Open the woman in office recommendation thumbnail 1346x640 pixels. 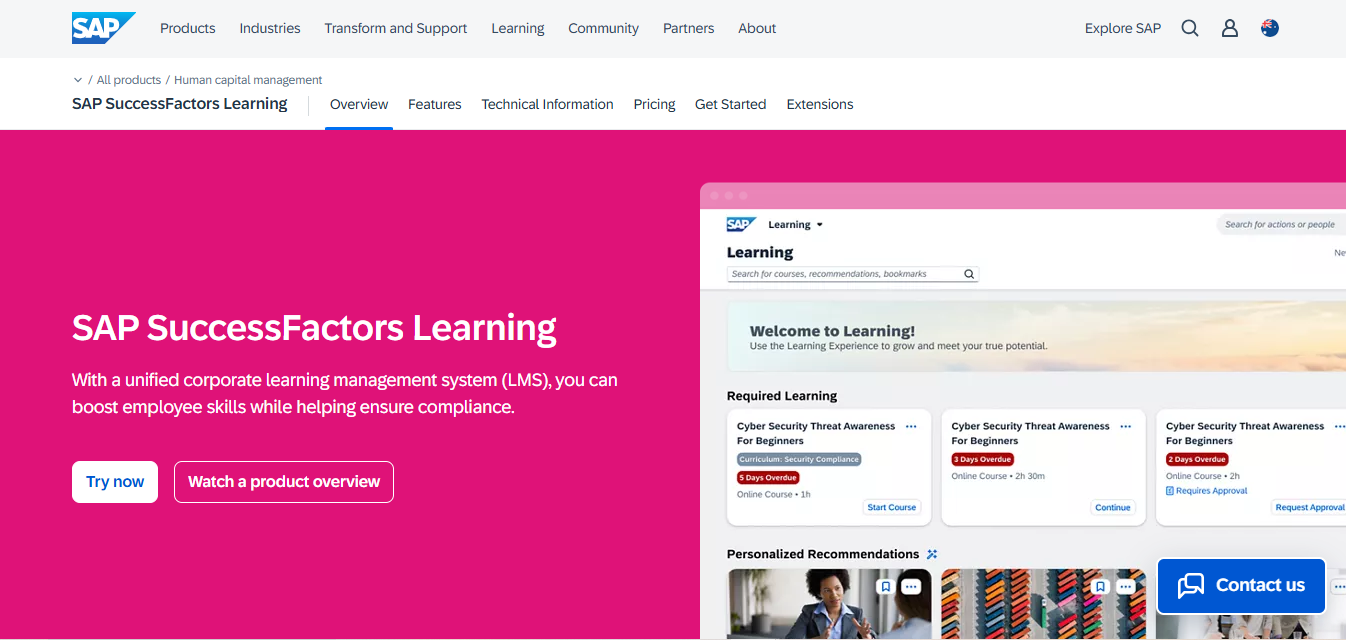point(829,604)
